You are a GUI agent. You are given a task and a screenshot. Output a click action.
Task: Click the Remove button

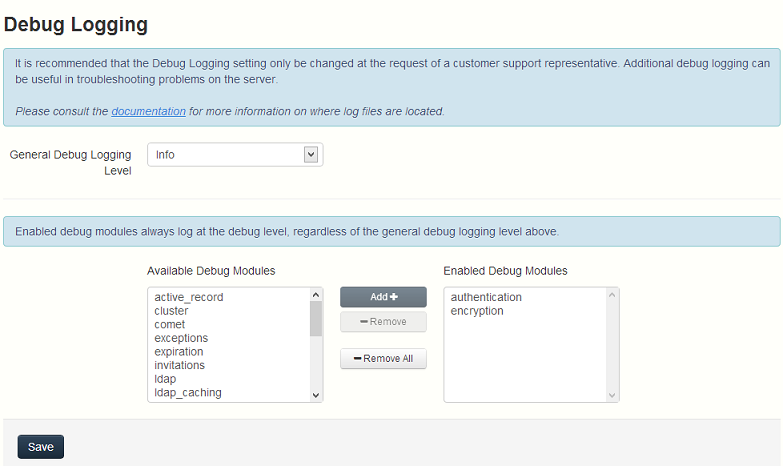pyautogui.click(x=383, y=322)
